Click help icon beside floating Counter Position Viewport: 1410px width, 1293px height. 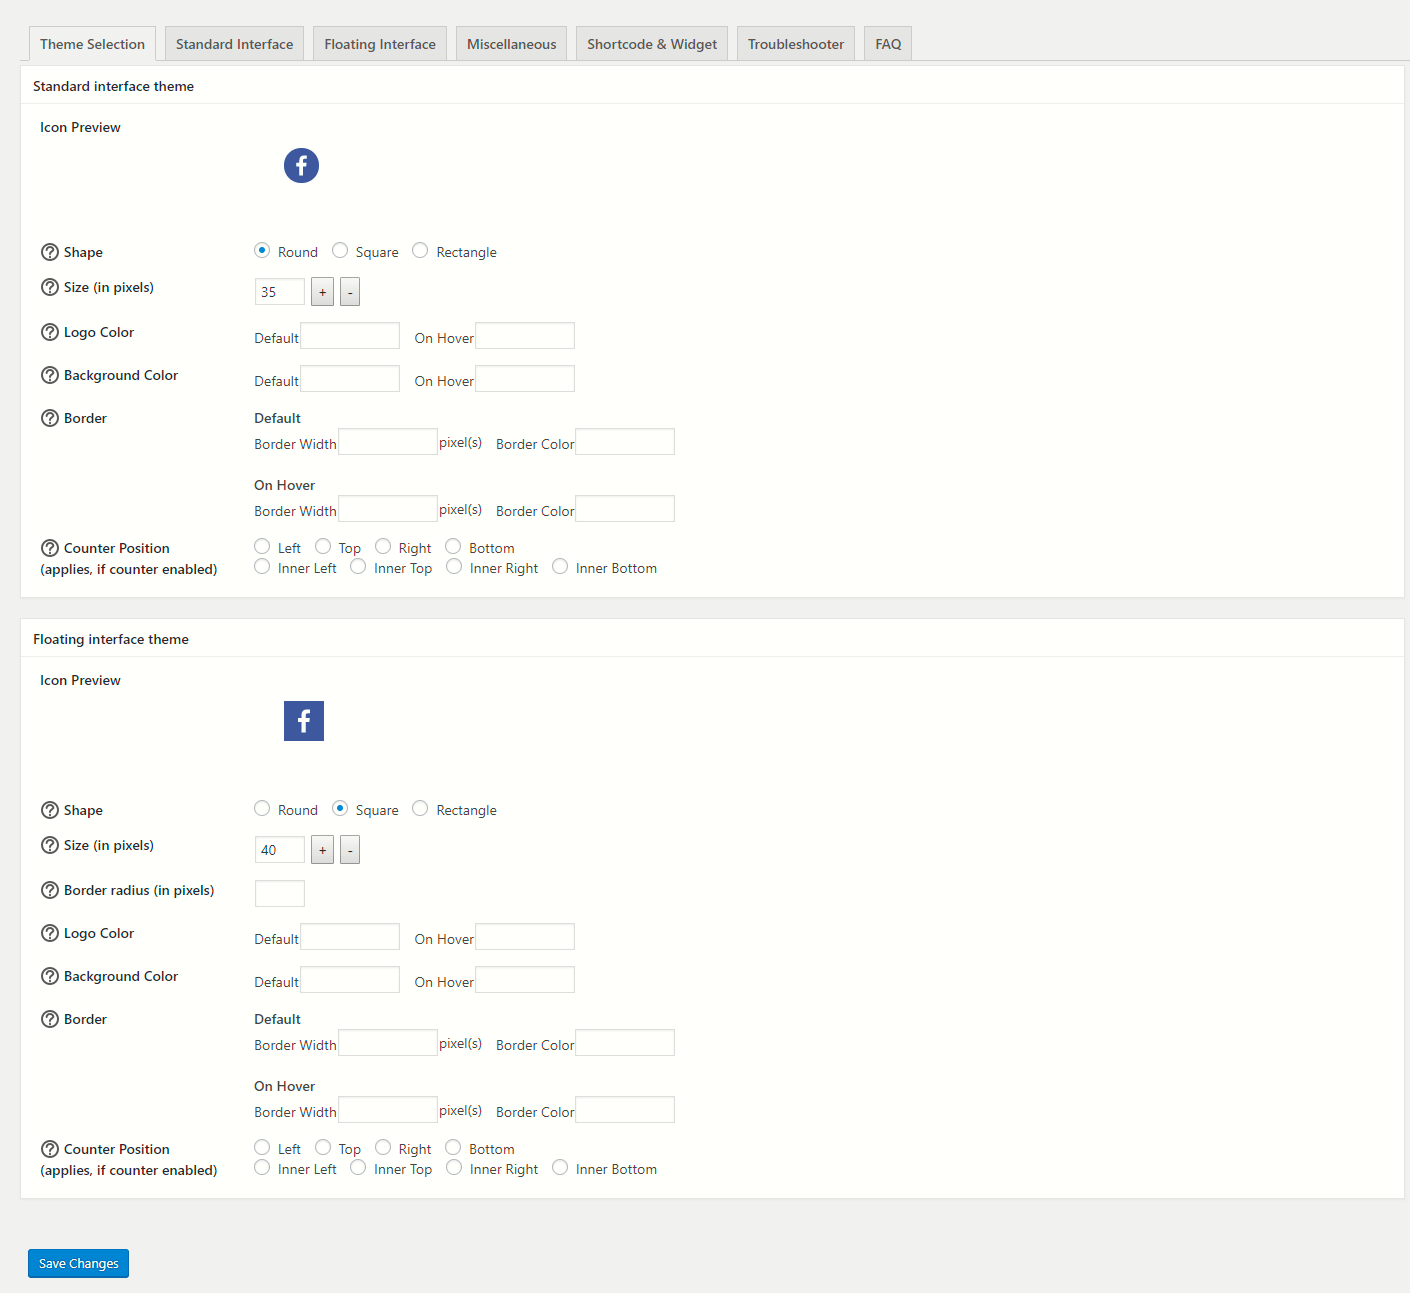point(50,1149)
